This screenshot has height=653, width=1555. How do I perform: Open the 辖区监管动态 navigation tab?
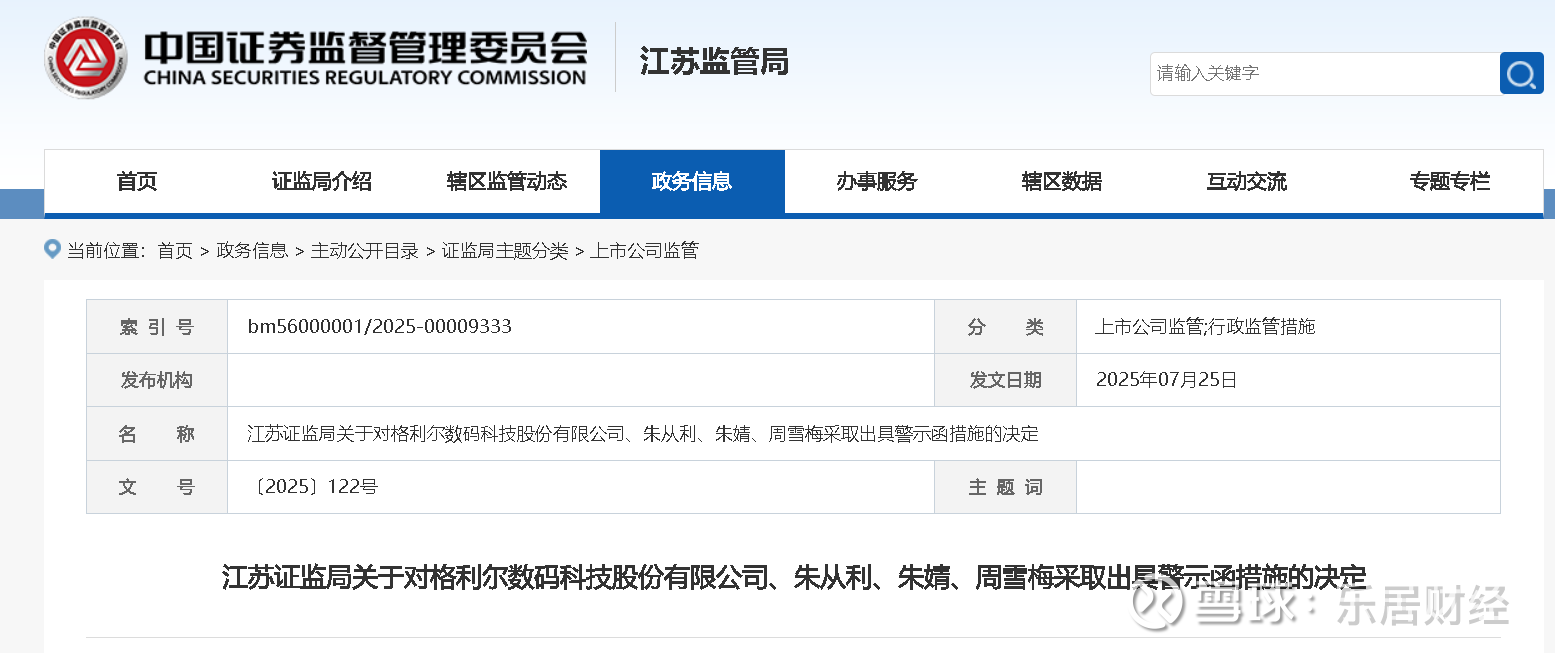(507, 181)
